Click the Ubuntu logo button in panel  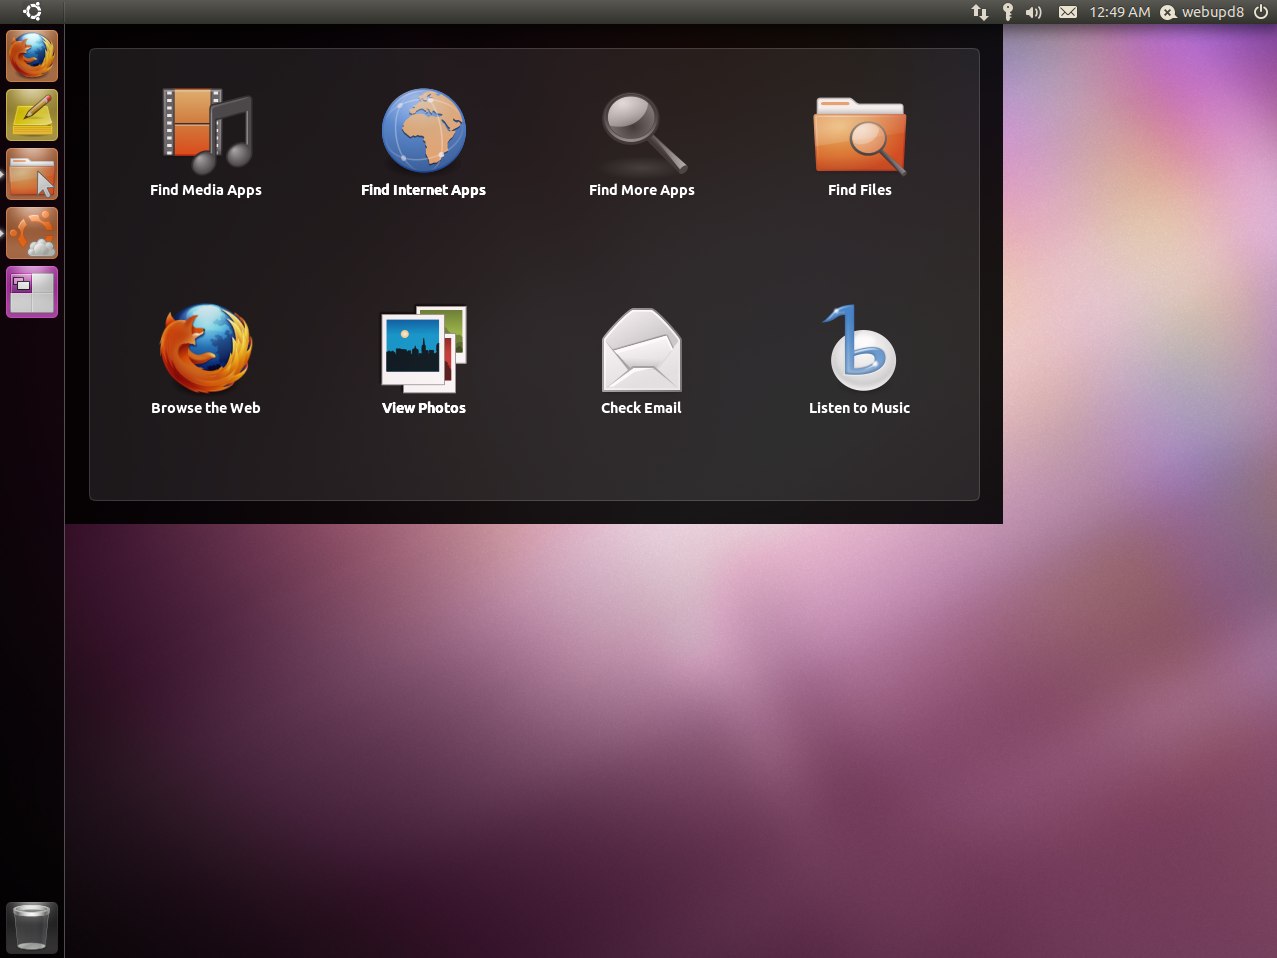click(x=32, y=12)
